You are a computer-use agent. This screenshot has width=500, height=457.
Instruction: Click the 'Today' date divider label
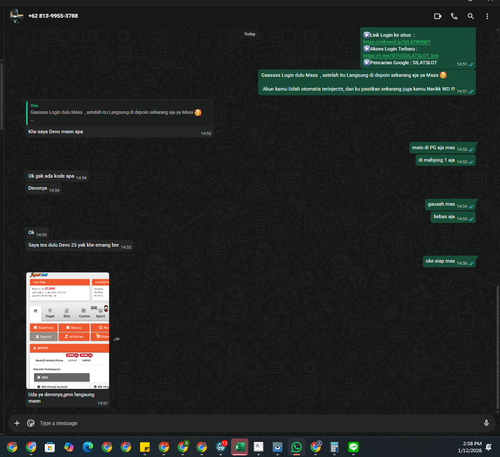pos(250,34)
